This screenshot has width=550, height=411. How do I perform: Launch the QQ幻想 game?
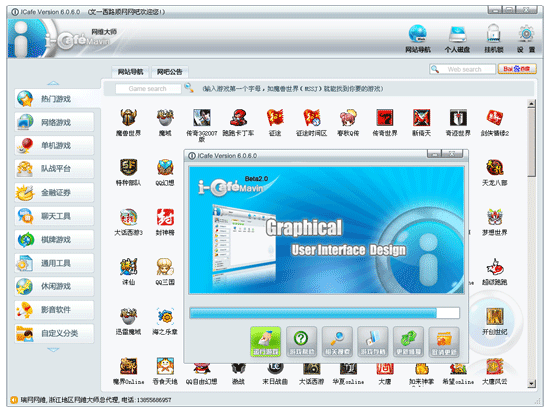[165, 167]
